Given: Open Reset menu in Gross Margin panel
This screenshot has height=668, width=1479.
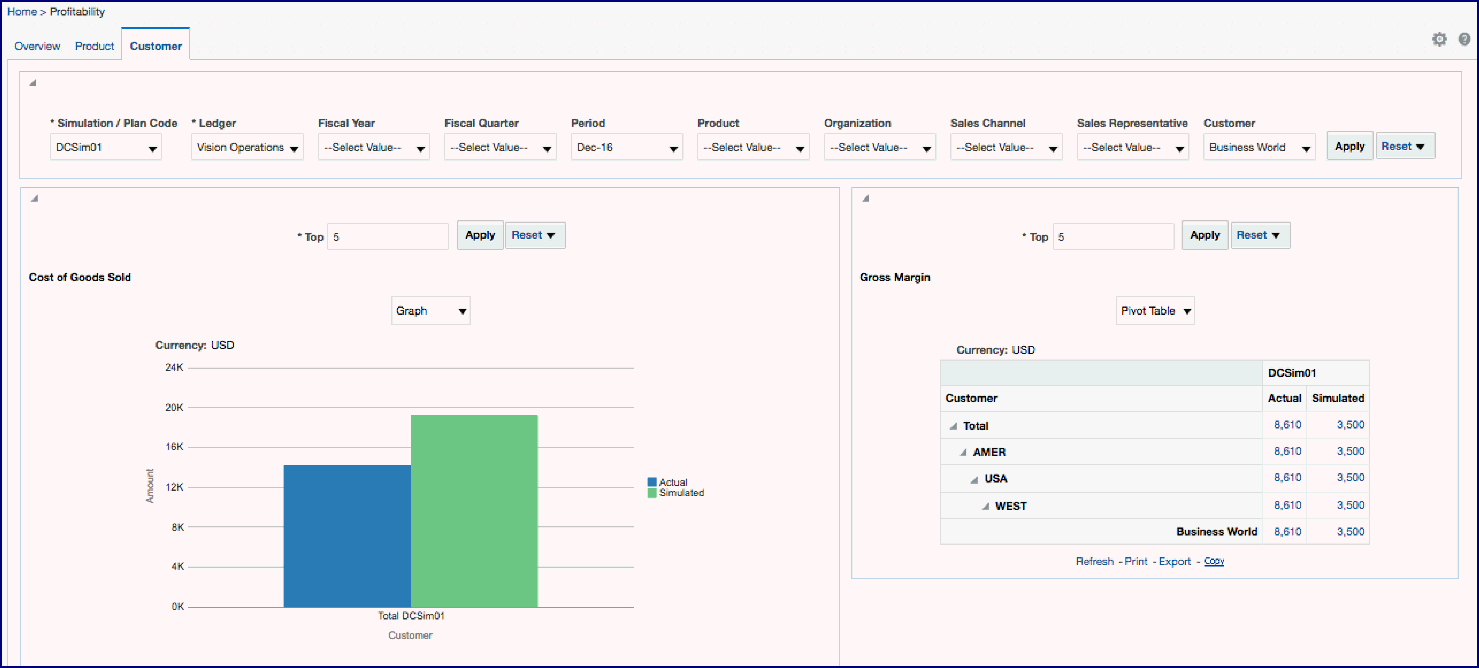Looking at the screenshot, I should [1260, 235].
